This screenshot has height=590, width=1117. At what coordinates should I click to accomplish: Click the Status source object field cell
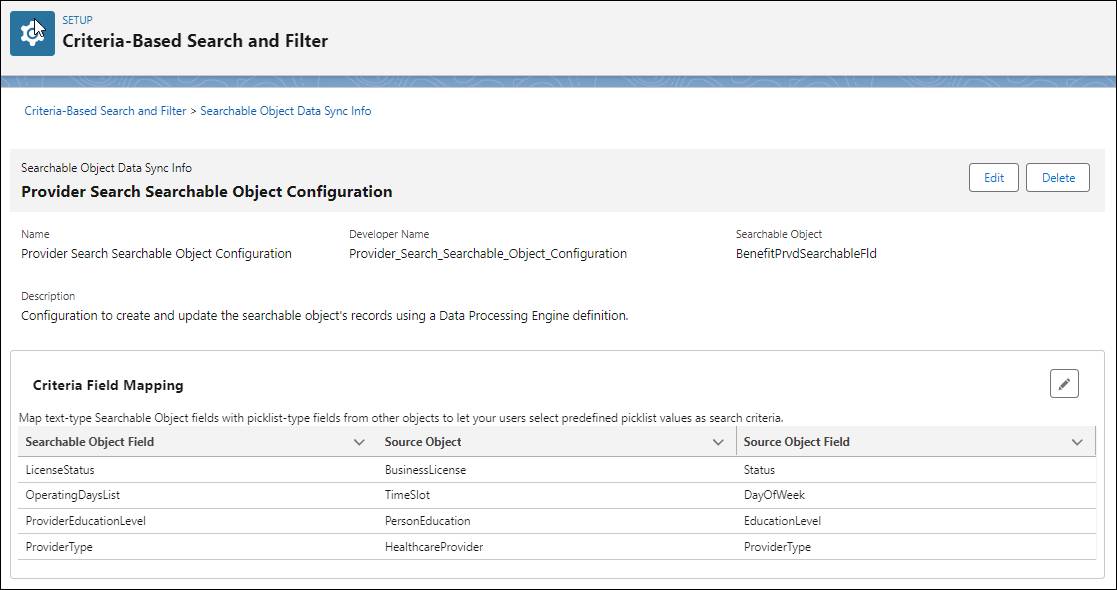(x=760, y=469)
